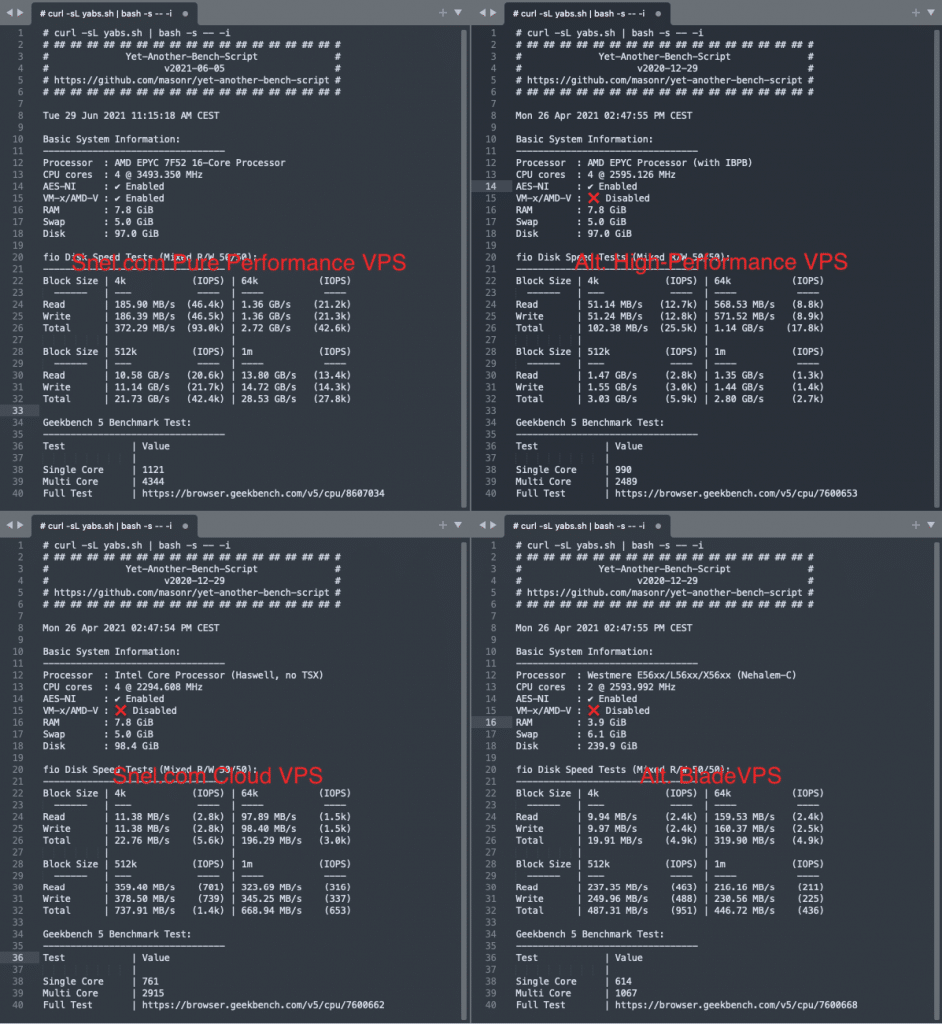942x1024 pixels.
Task: Click the forward tab arrow in the bottom-left pane
Action: coord(20,525)
